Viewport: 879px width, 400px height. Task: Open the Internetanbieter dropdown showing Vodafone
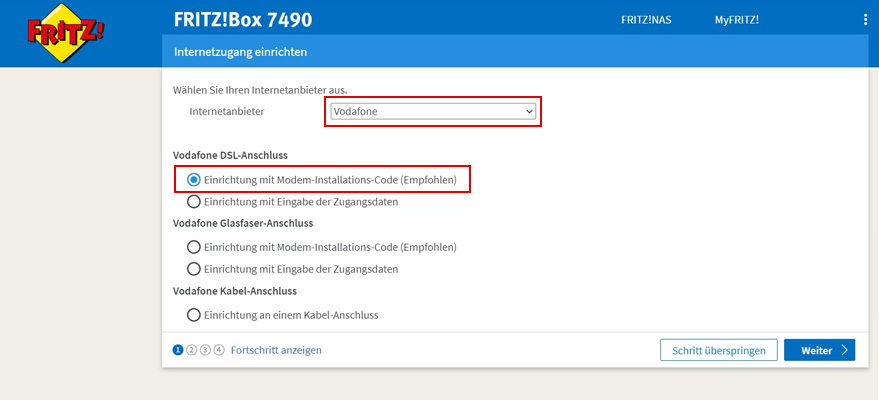434,112
